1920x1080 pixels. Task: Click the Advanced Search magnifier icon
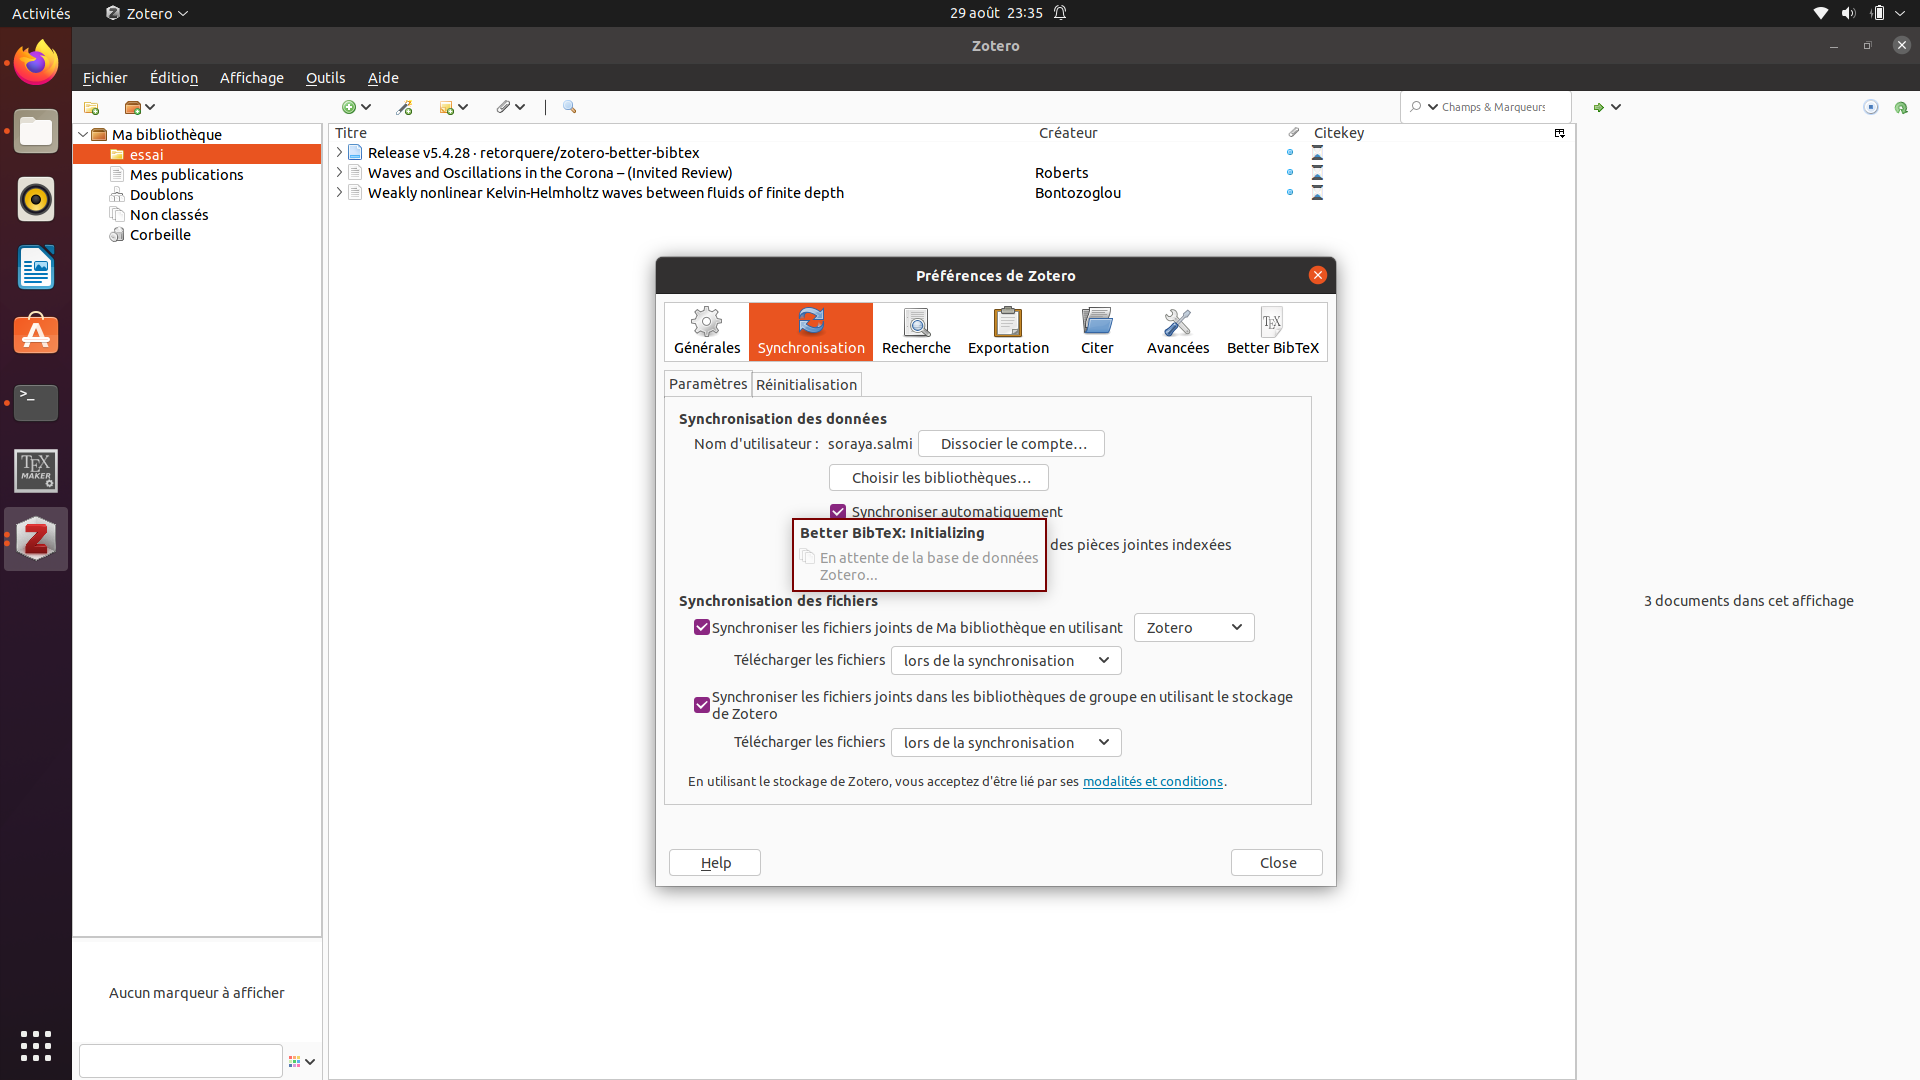click(569, 107)
